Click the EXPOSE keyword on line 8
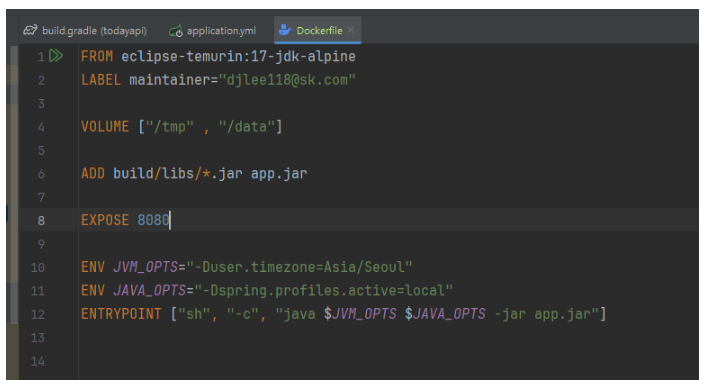This screenshot has height=387, width=707. point(105,220)
